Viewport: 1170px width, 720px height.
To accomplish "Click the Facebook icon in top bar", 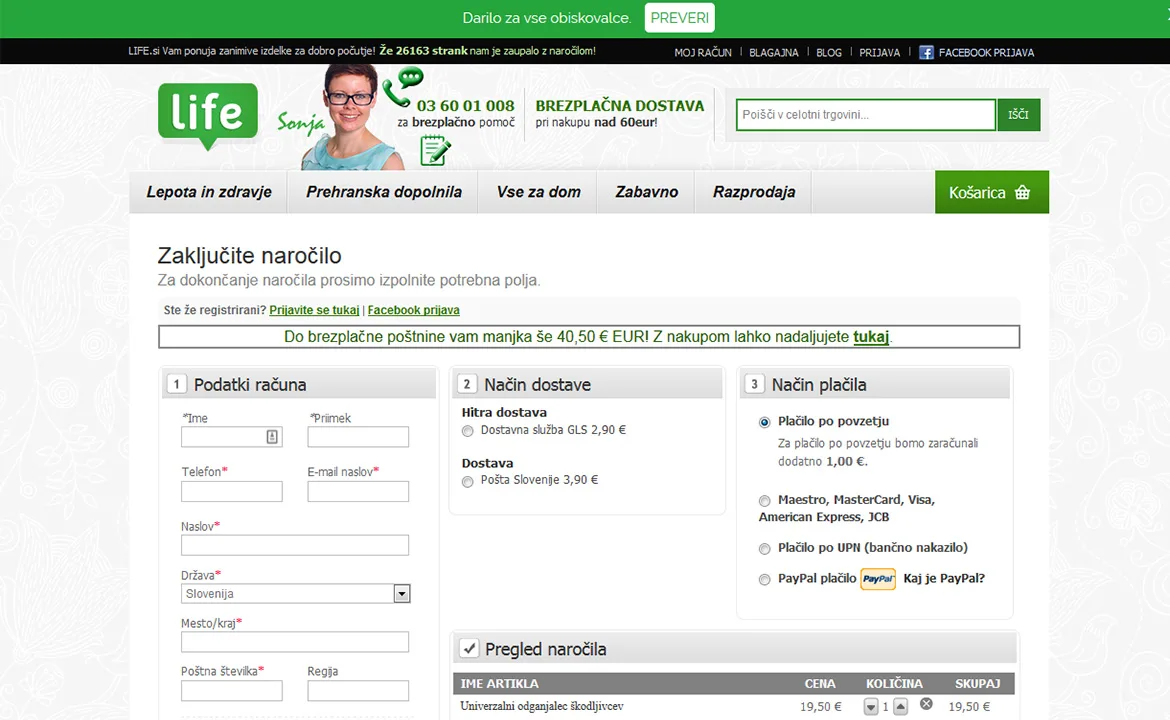I will pos(926,52).
